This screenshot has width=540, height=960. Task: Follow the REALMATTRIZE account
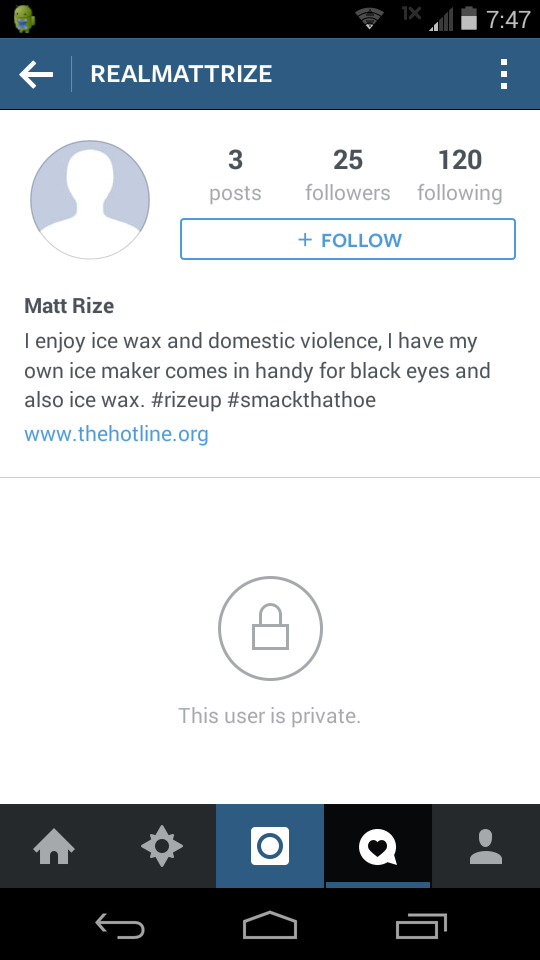pos(348,239)
